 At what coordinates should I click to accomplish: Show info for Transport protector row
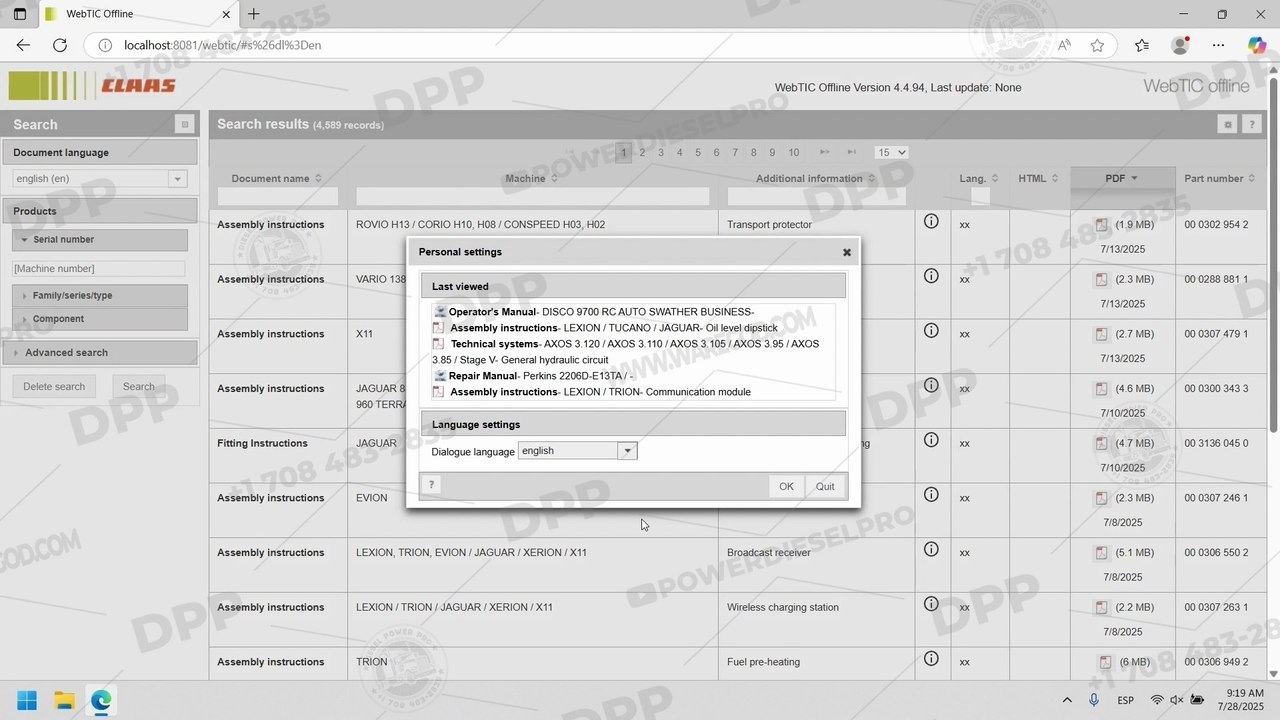click(x=931, y=221)
